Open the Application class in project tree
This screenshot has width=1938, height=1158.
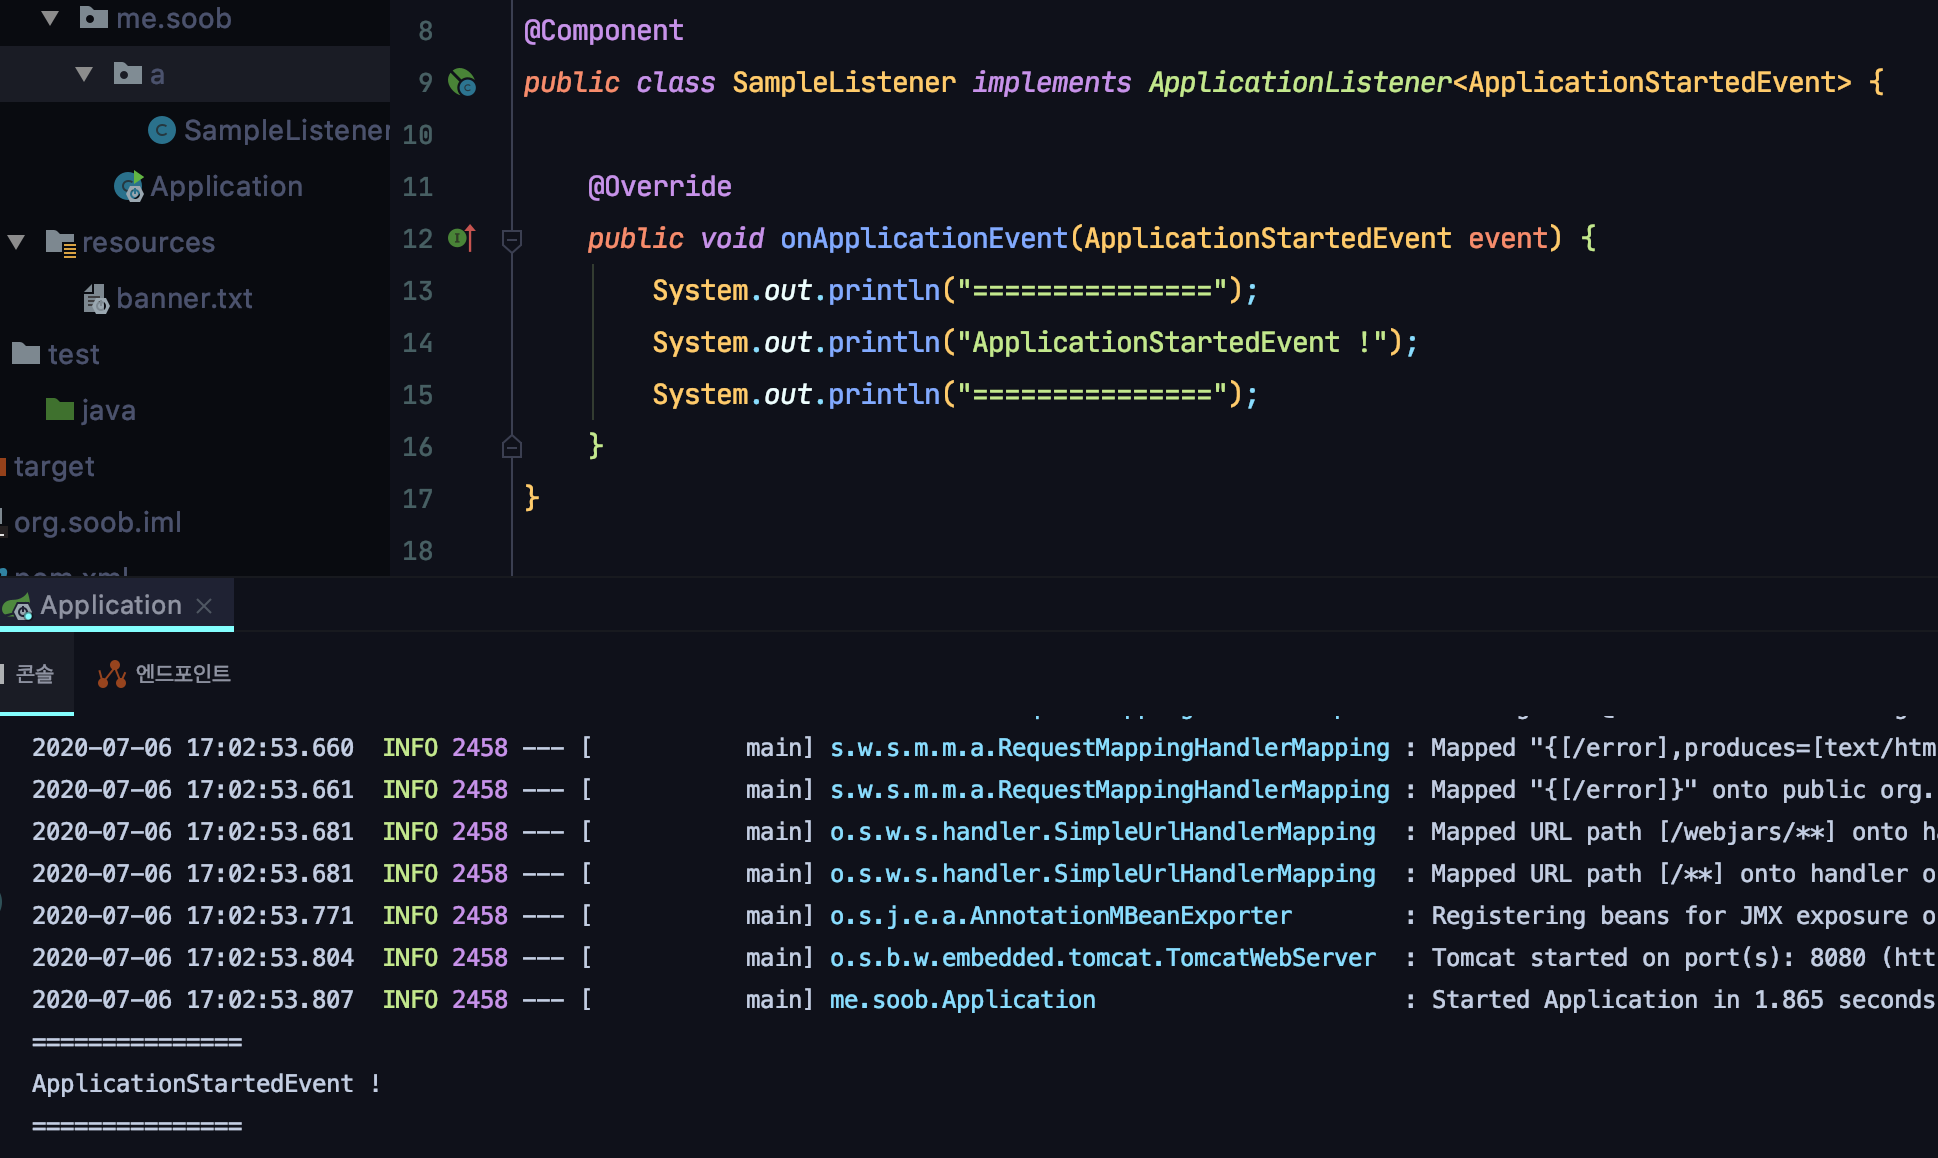(x=225, y=186)
